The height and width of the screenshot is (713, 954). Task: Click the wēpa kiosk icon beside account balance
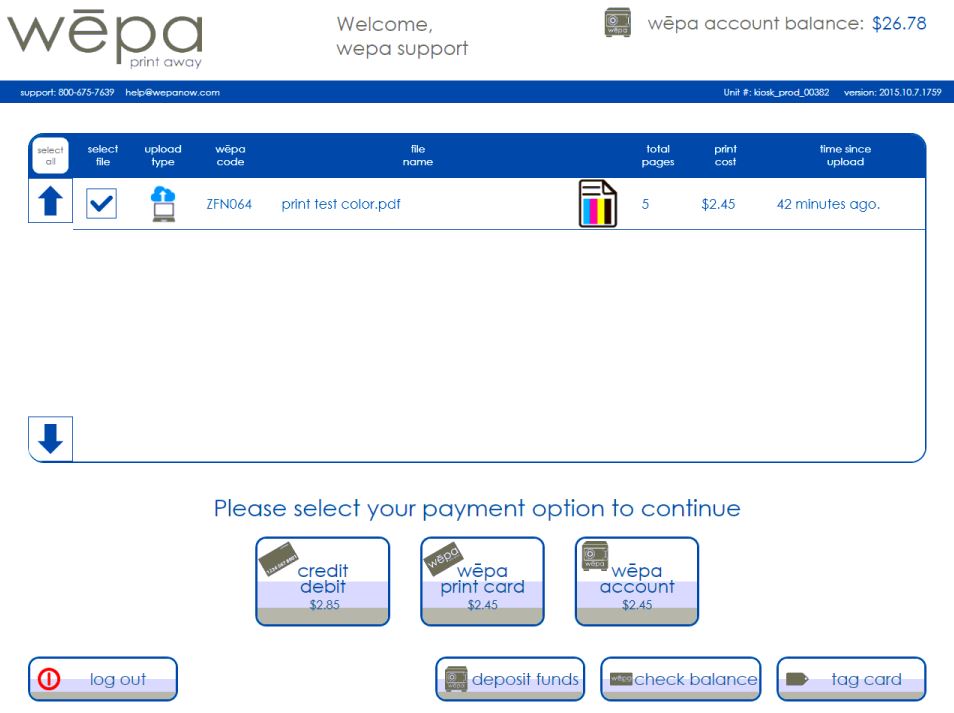617,22
